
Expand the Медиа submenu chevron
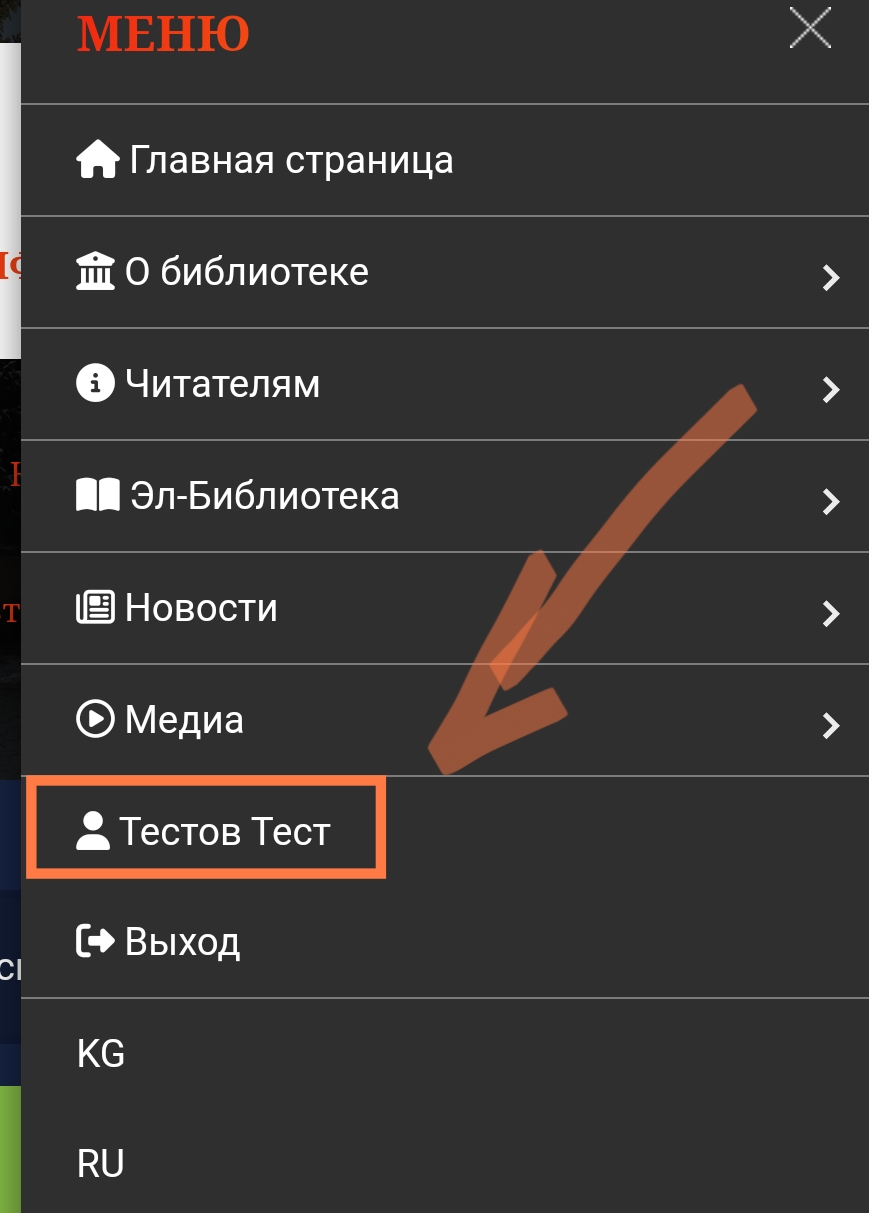coord(830,725)
